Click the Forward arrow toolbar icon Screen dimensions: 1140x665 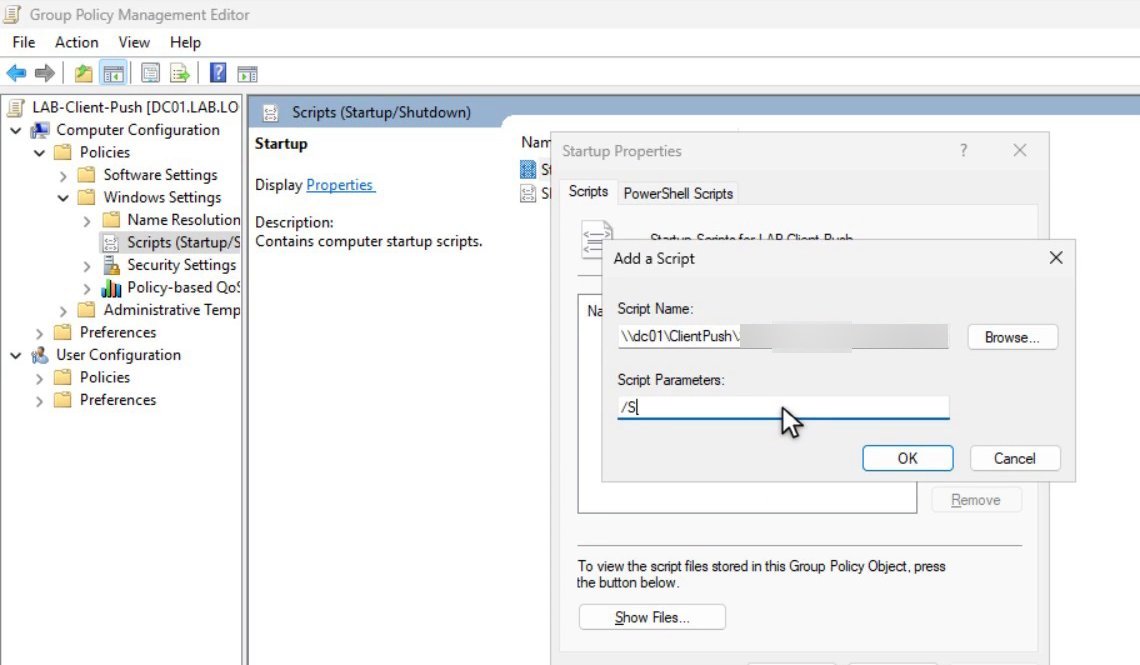tap(45, 73)
